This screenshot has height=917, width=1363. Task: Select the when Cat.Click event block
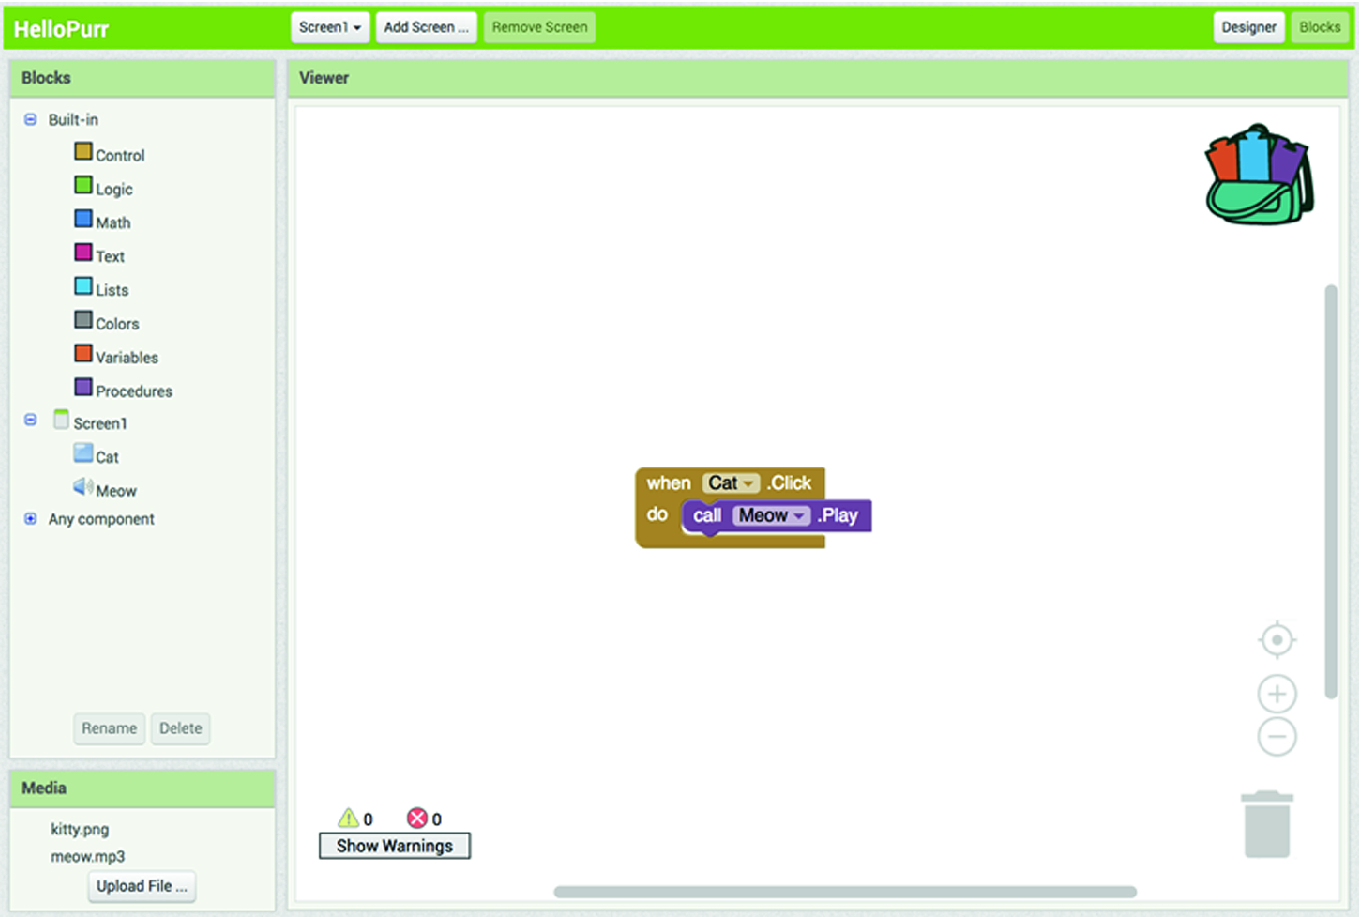tap(668, 483)
